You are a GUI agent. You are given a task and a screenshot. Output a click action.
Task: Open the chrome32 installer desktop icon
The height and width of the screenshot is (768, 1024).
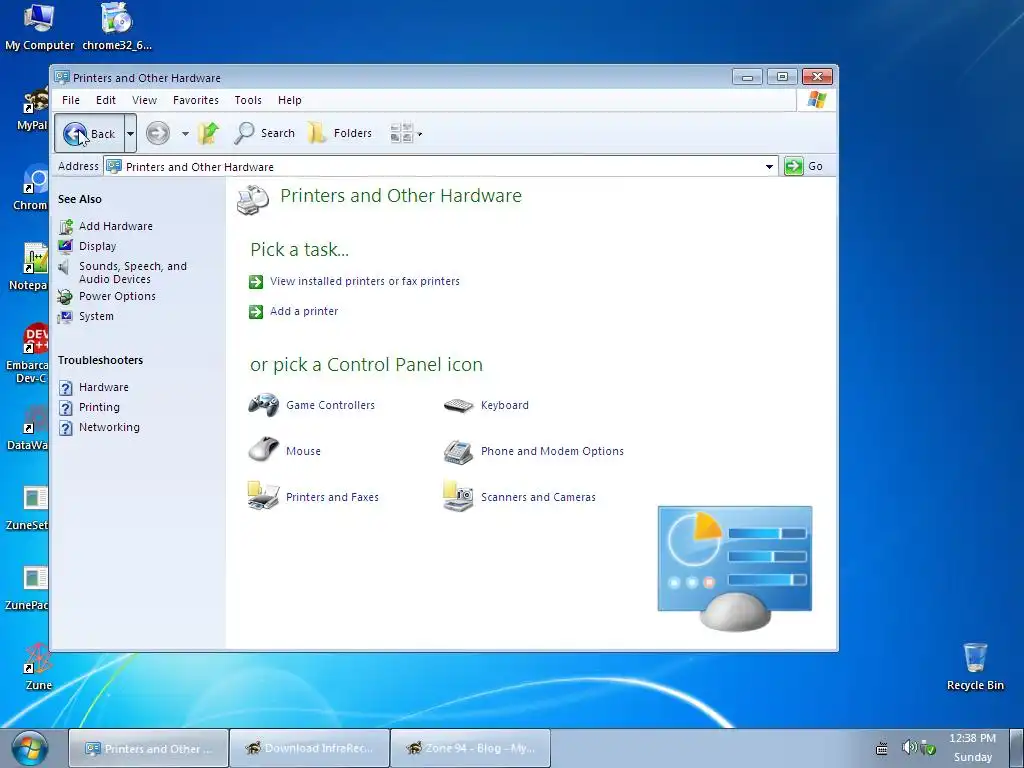[117, 18]
